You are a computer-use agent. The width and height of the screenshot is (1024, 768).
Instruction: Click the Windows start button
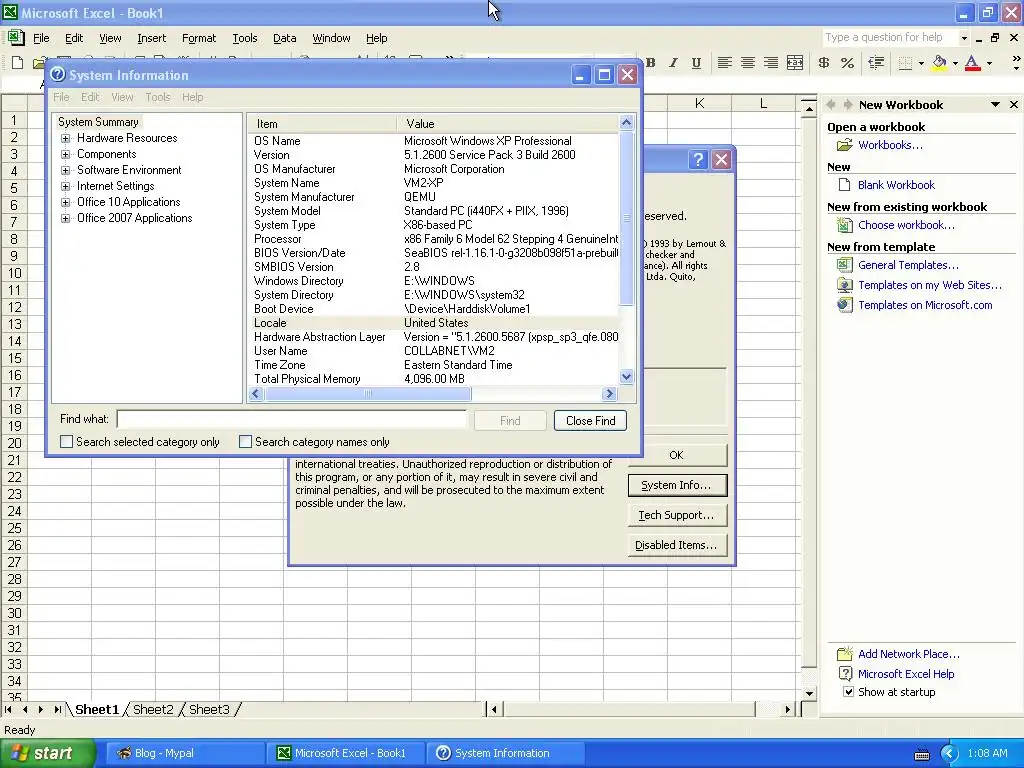tap(48, 753)
